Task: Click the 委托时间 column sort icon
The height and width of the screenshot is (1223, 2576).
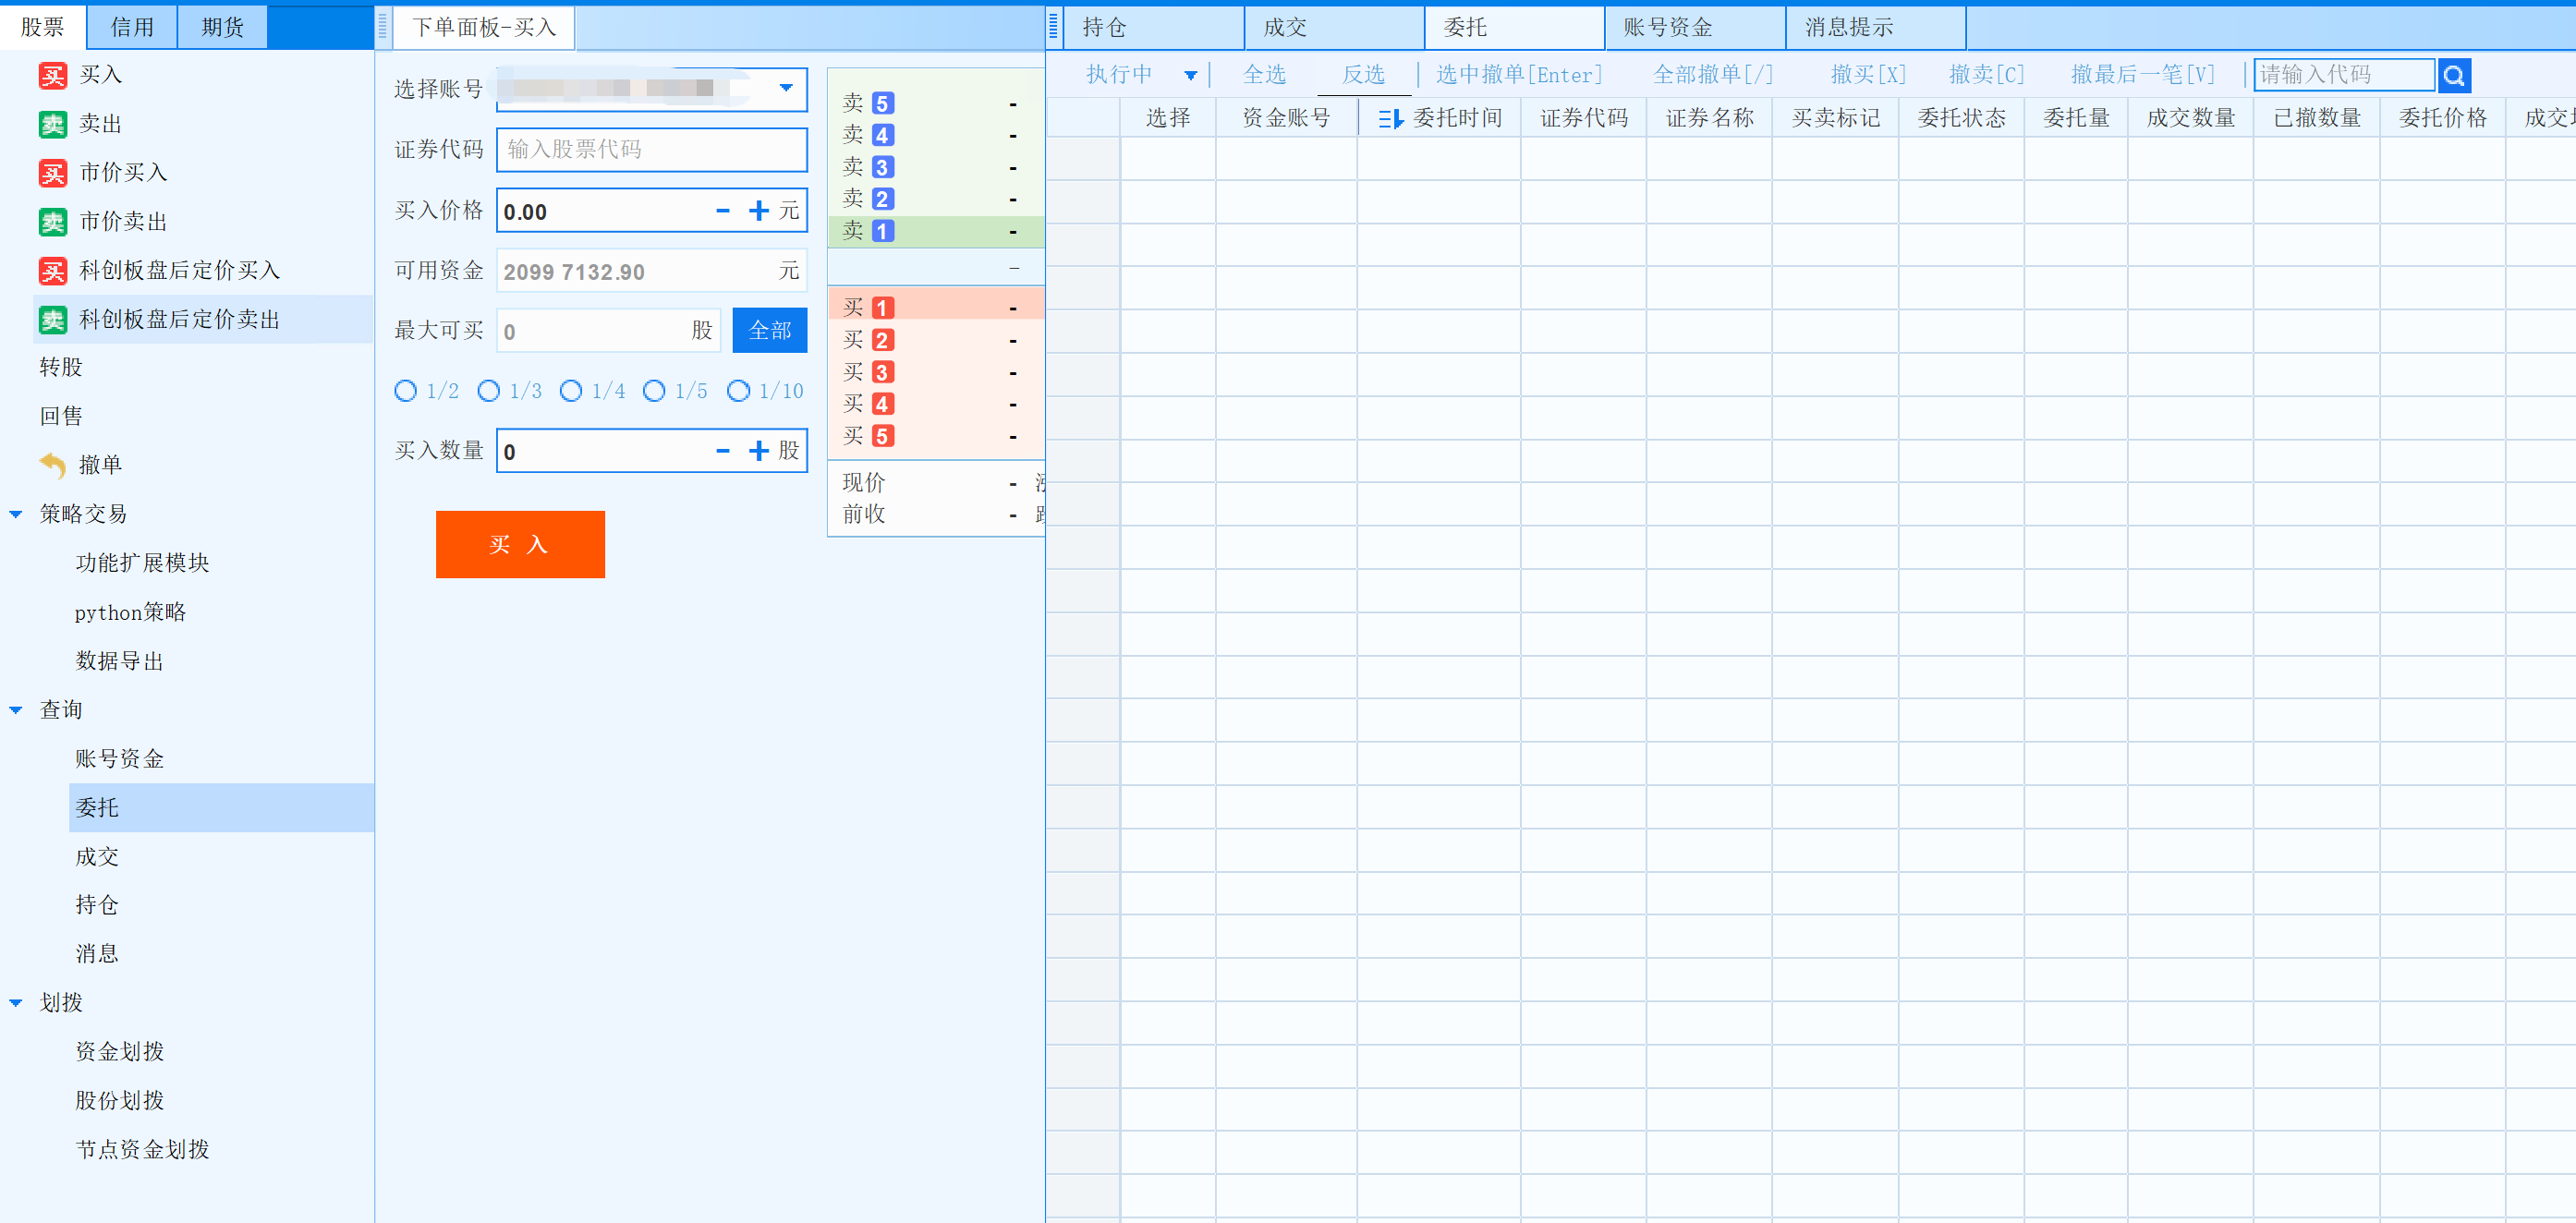Action: pos(1391,119)
